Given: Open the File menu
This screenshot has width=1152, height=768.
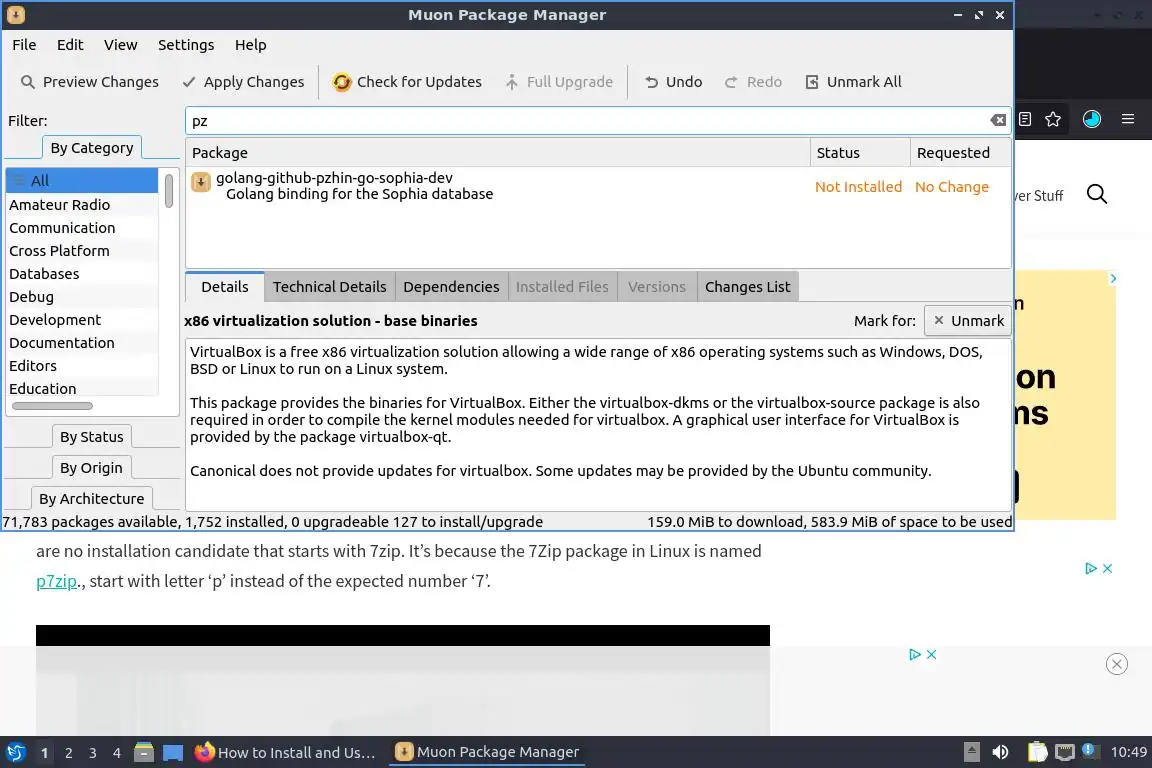Looking at the screenshot, I should pos(24,45).
